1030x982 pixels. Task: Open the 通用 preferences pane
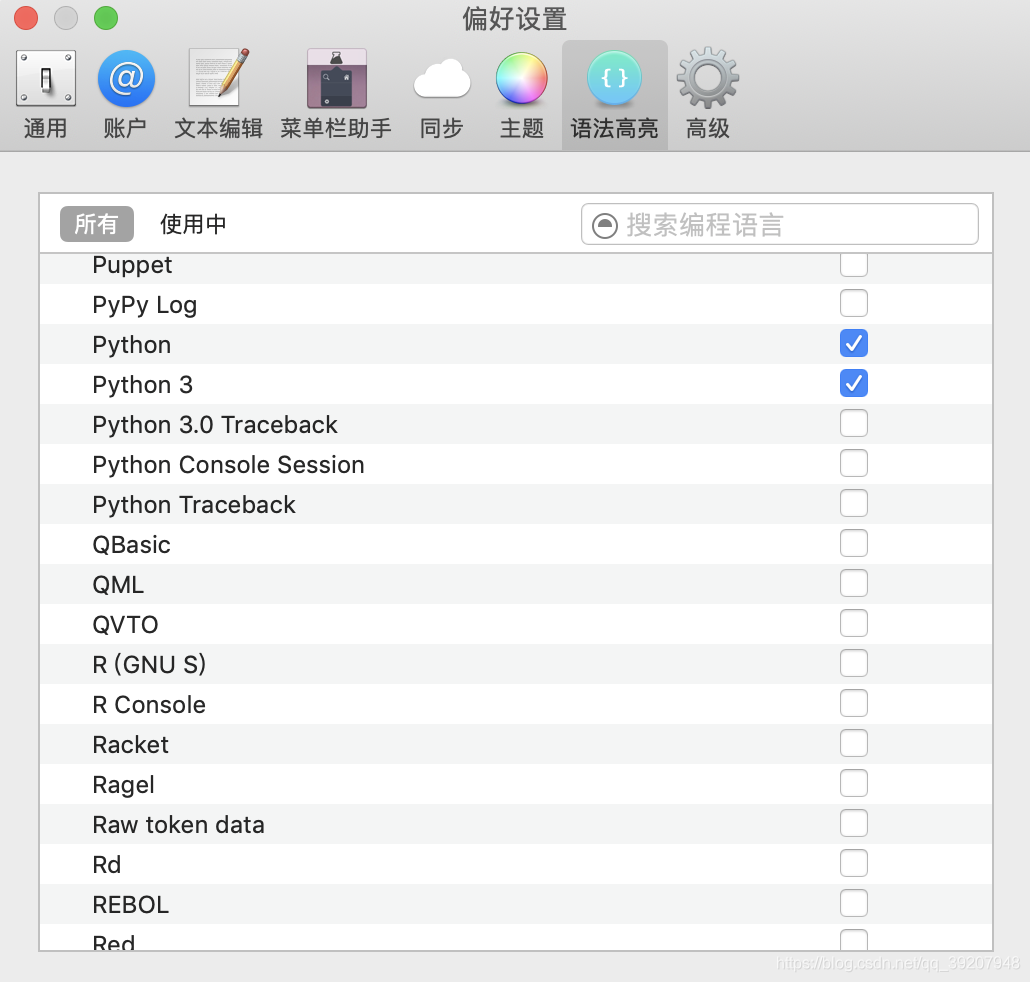pos(45,90)
